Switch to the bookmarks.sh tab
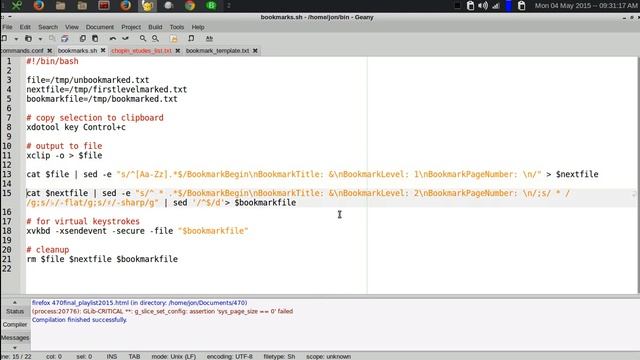 pos(77,51)
